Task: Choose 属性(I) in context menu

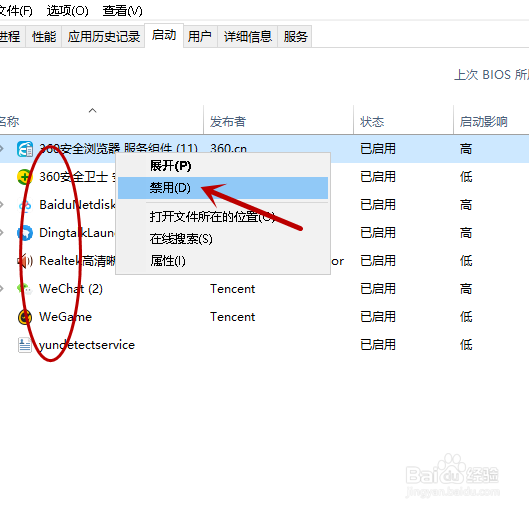Action: click(223, 261)
